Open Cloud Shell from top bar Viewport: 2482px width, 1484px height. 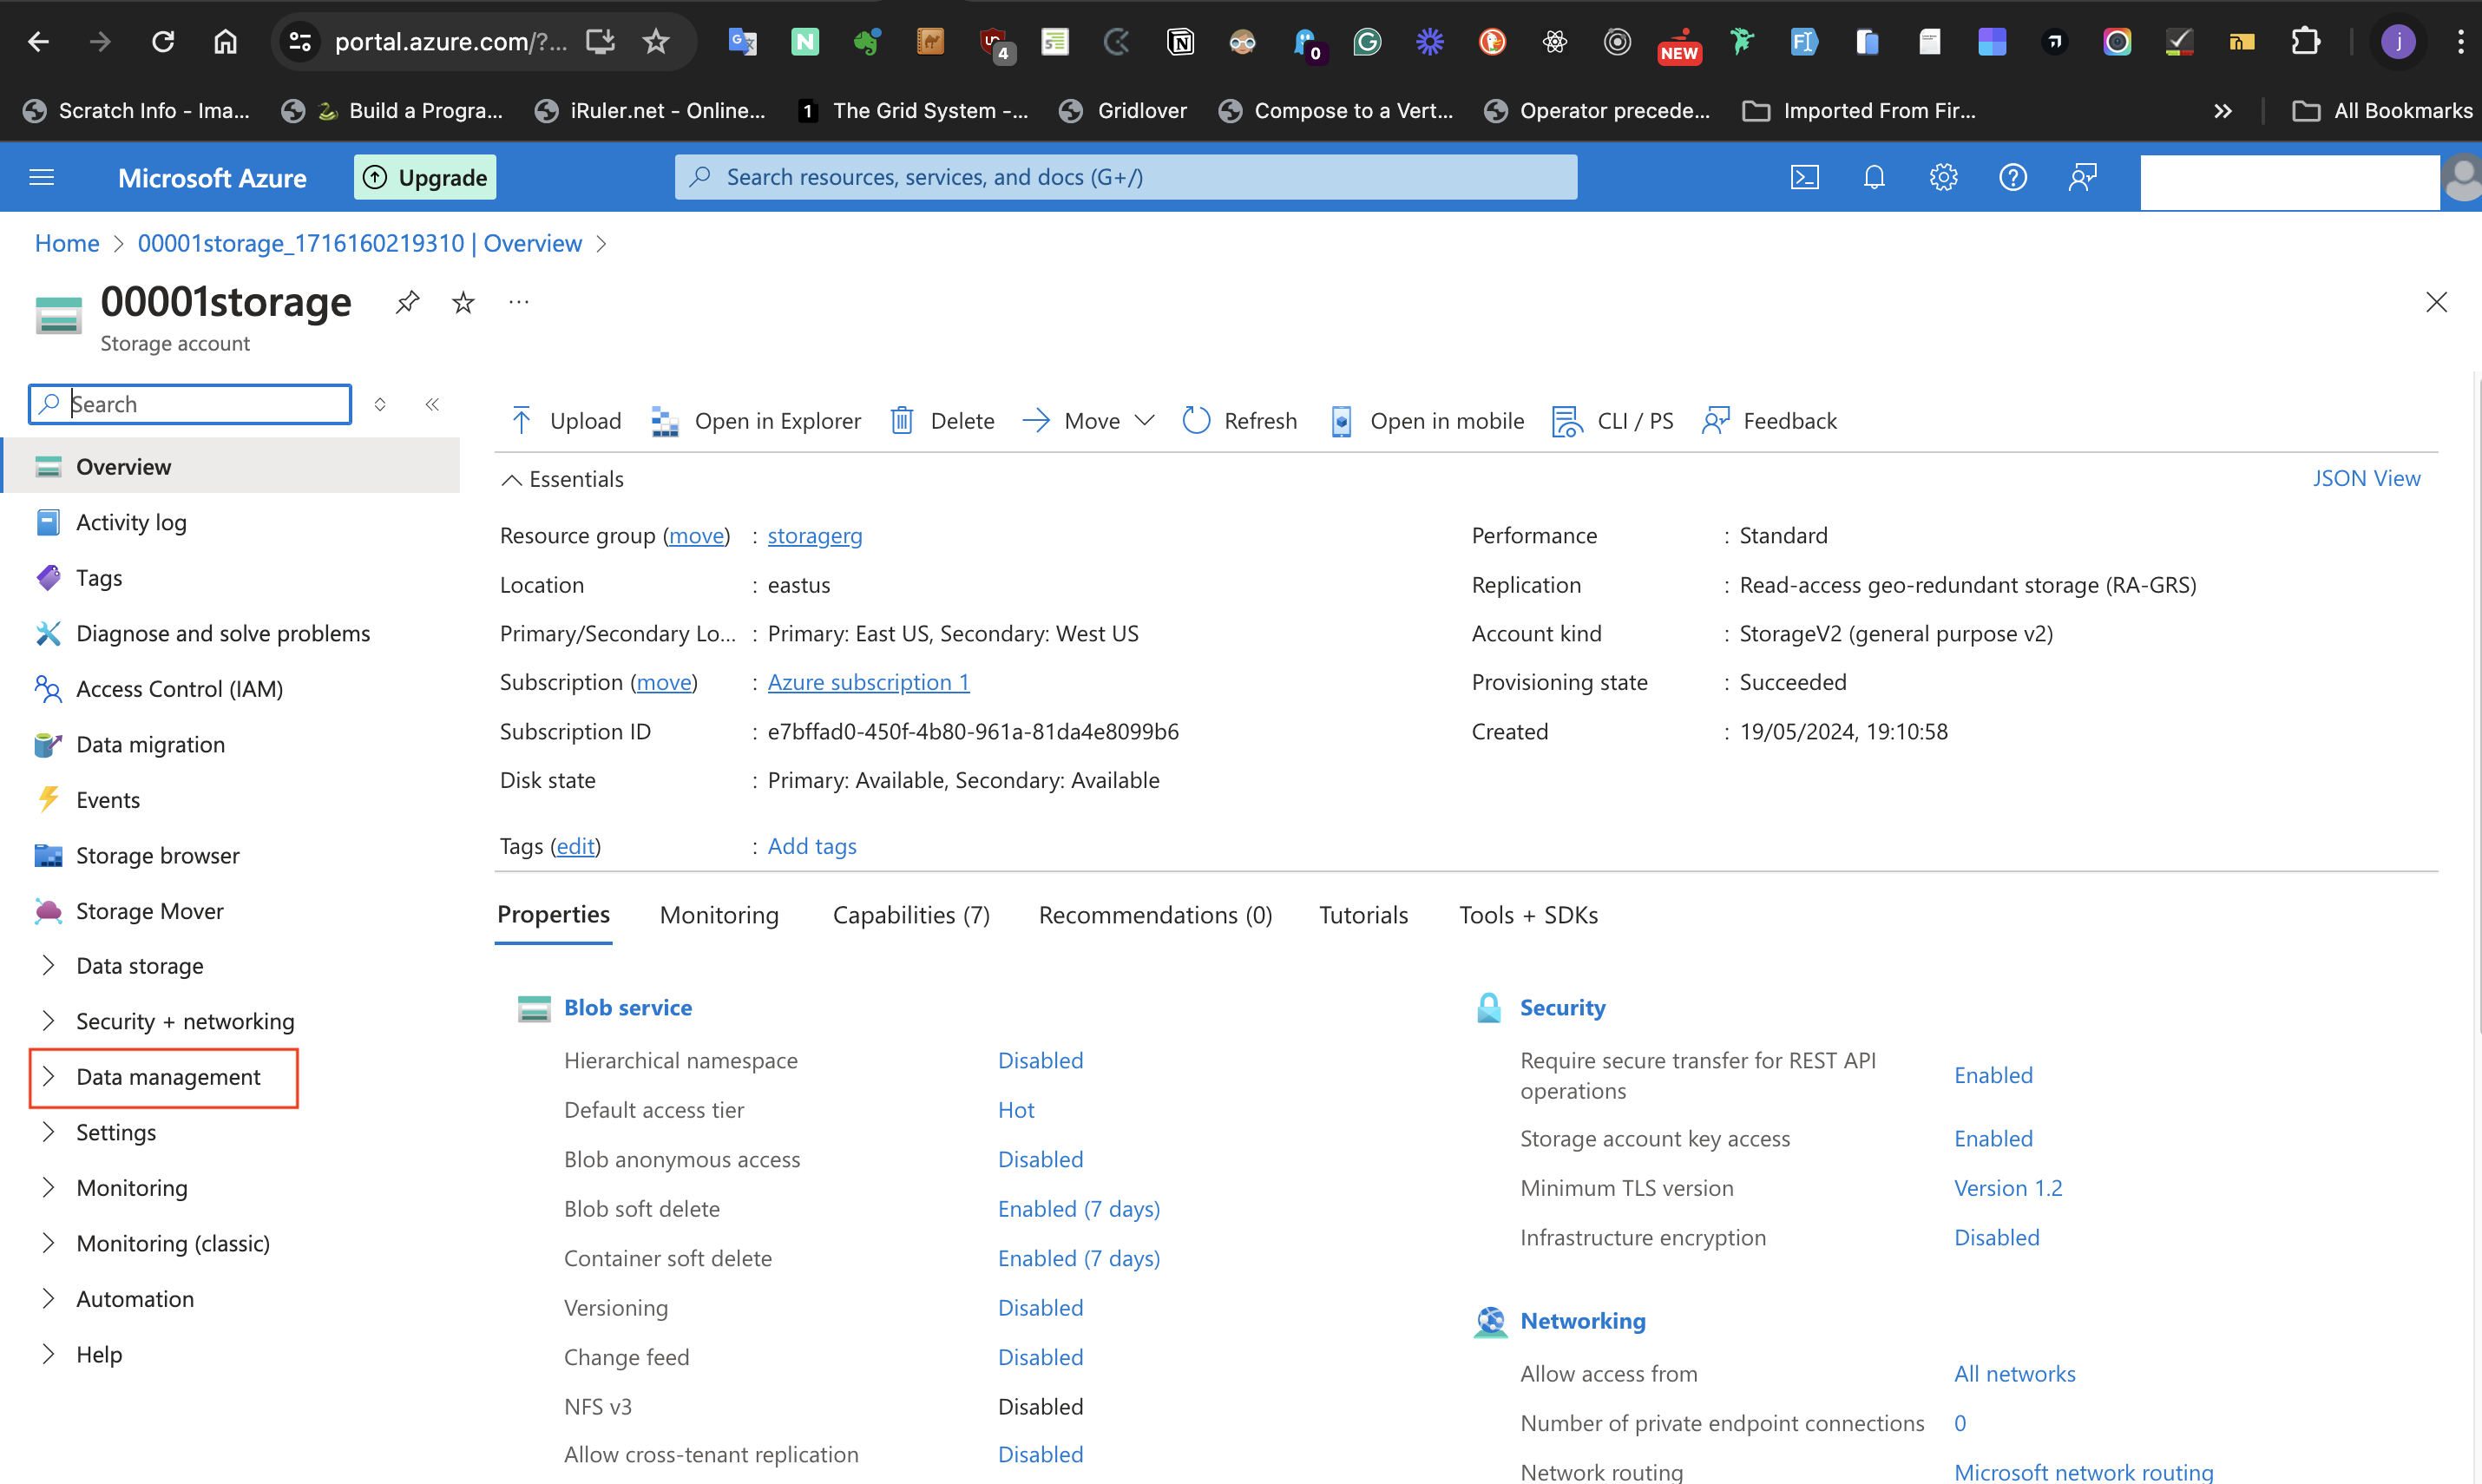click(x=1804, y=177)
